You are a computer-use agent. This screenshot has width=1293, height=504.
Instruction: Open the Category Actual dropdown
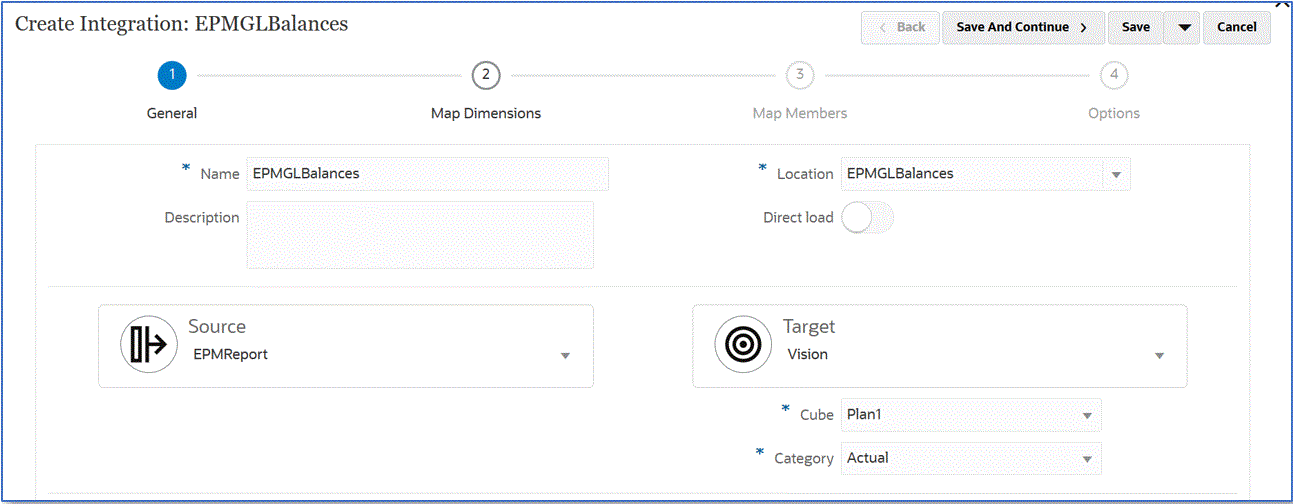(1086, 459)
